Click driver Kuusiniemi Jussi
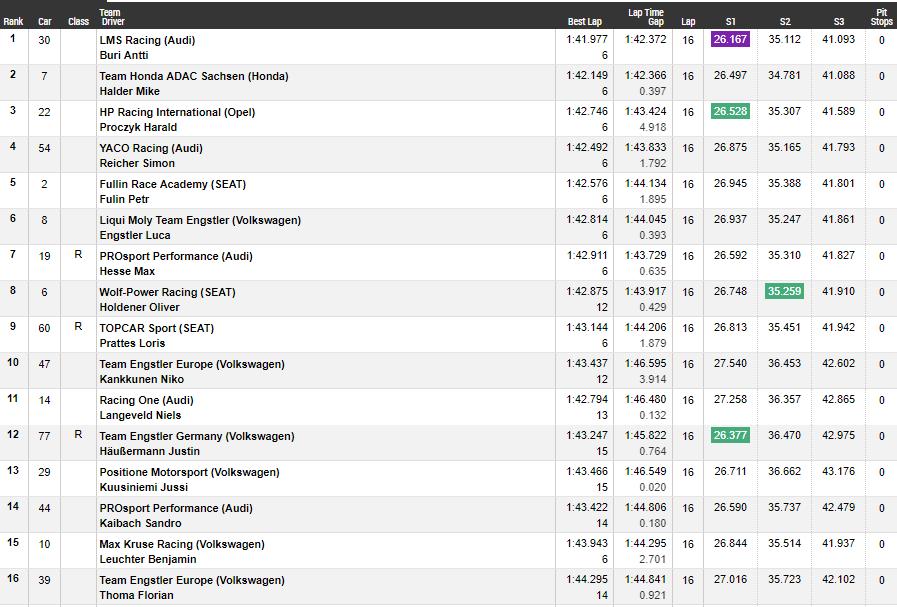The width and height of the screenshot is (897, 607). [144, 488]
